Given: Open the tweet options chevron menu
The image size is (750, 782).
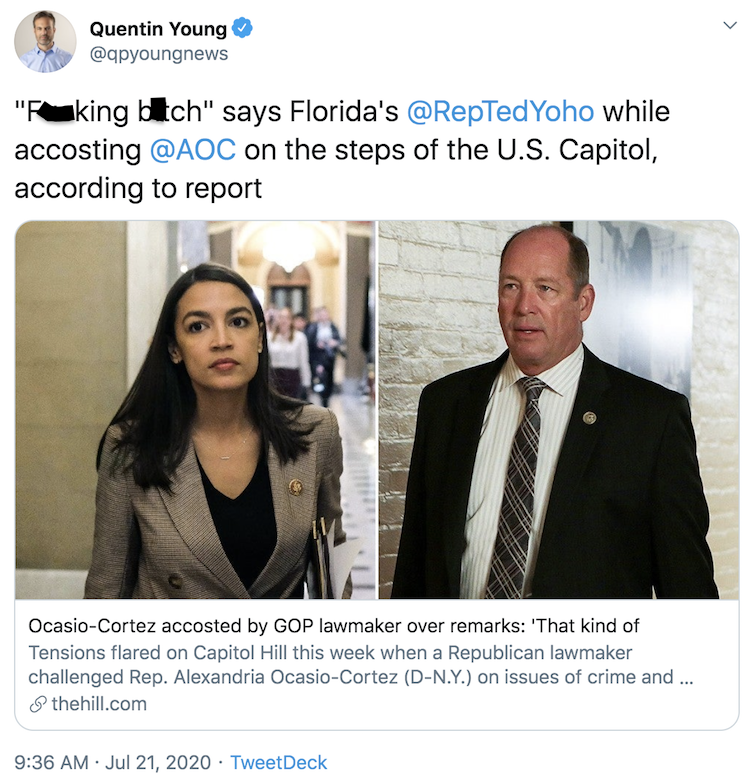Looking at the screenshot, I should pos(730,25).
